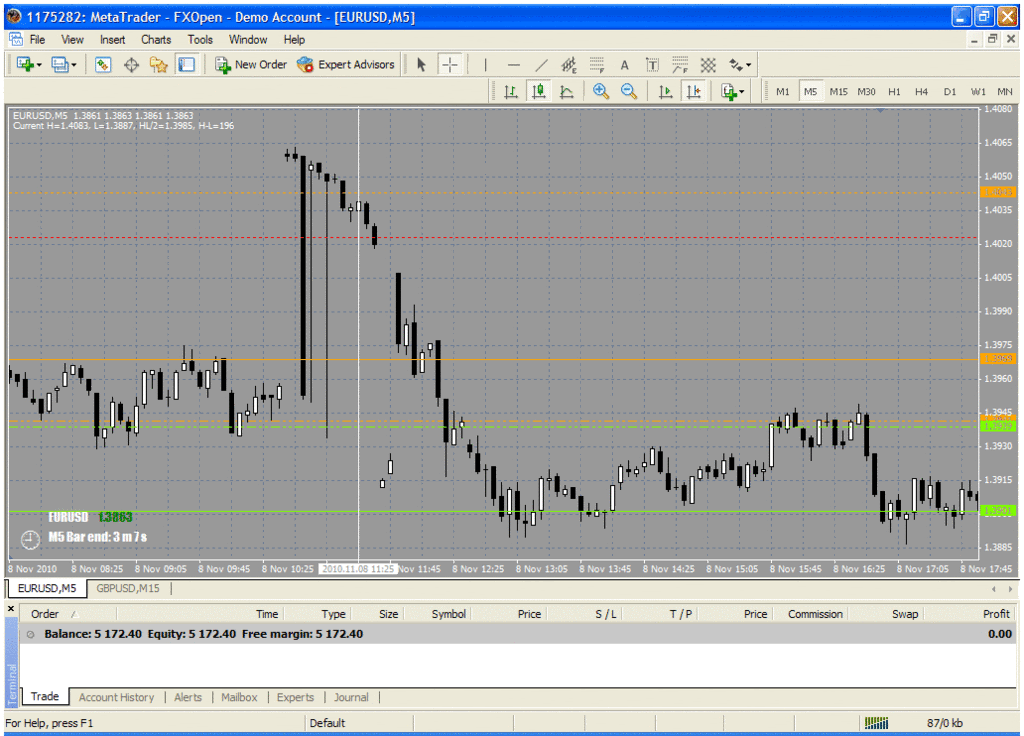
Task: Show the Navigator panel
Action: click(159, 65)
